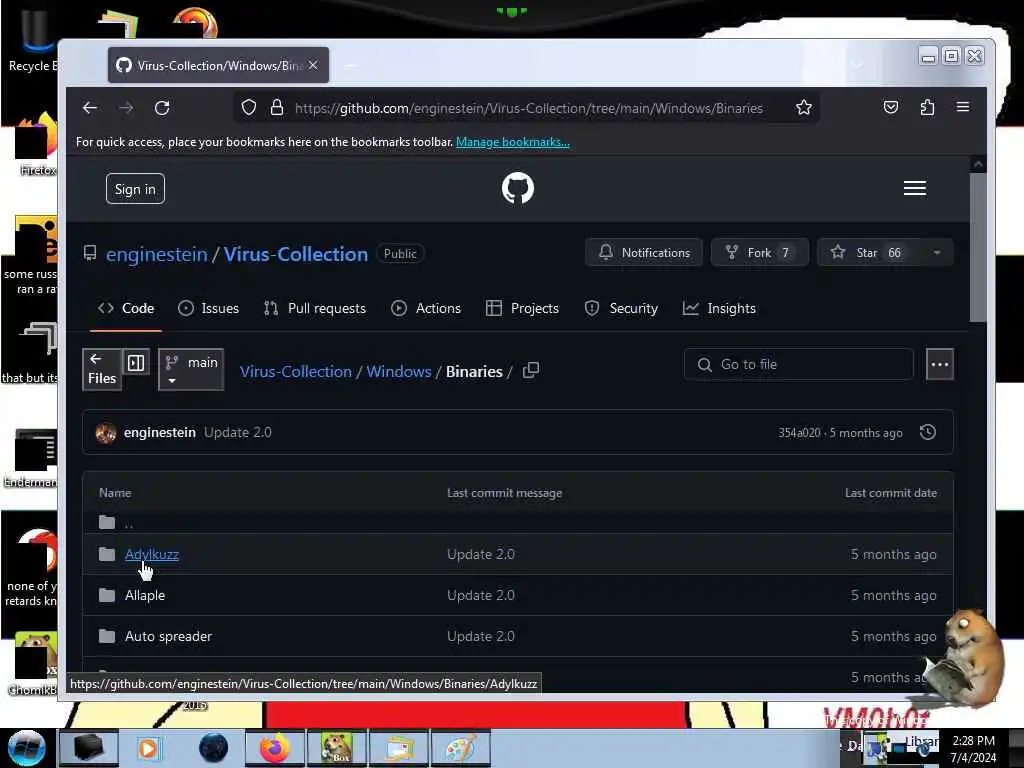Screen dimensions: 1024x768
Task: Open the Paint palette taskbar icon
Action: (461, 748)
